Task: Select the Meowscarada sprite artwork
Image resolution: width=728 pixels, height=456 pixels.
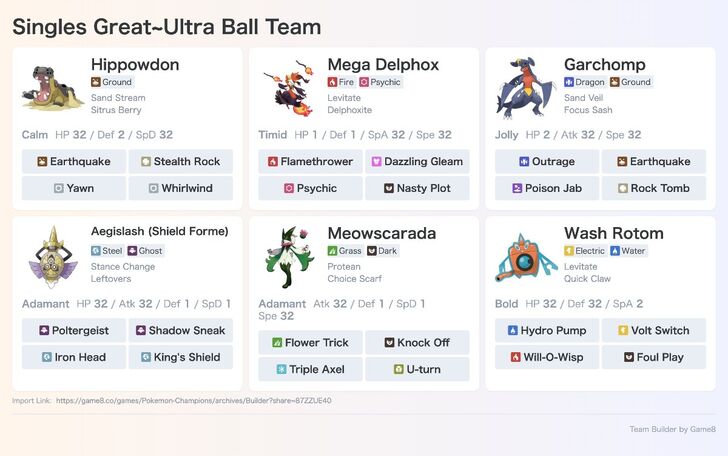Action: [288, 257]
